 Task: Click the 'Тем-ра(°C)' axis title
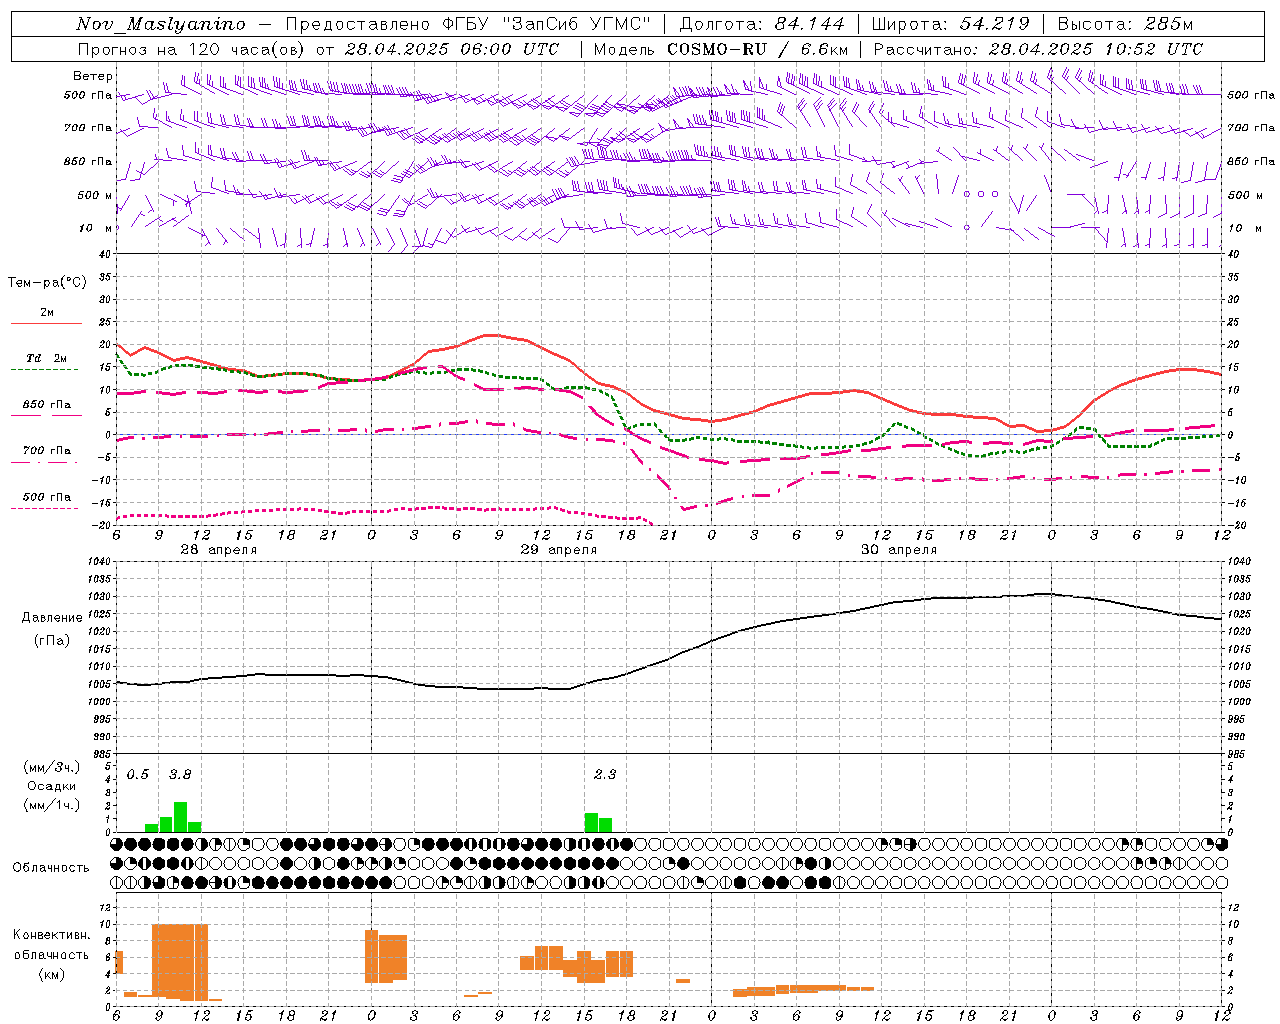[x=47, y=283]
